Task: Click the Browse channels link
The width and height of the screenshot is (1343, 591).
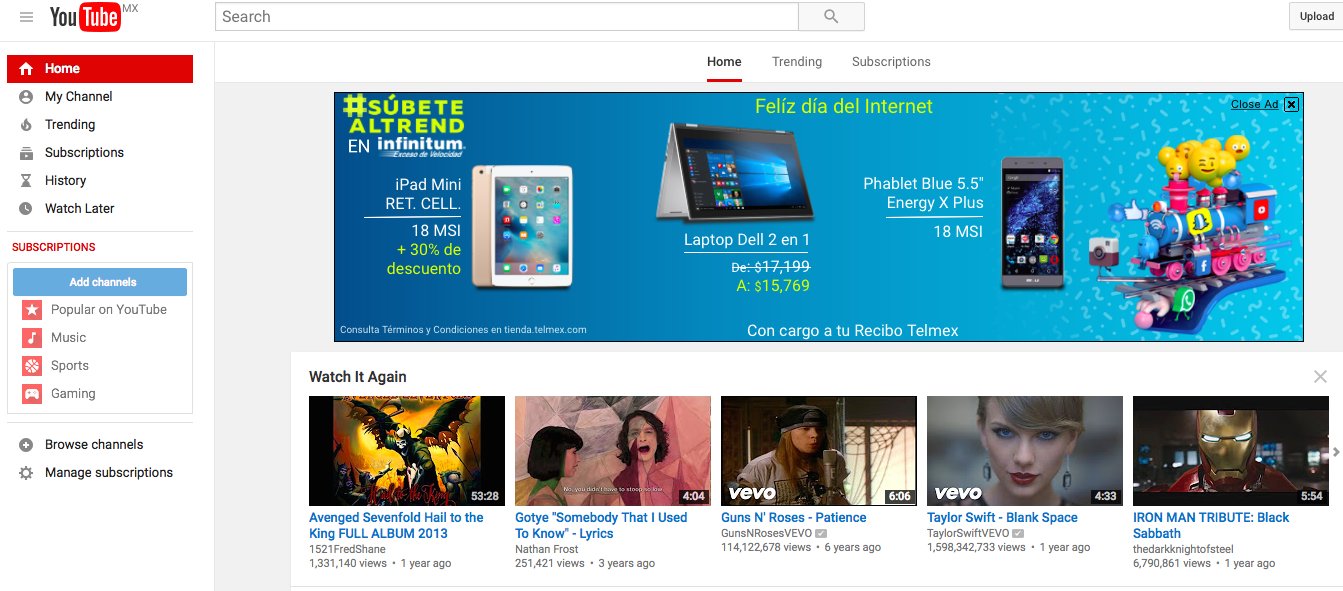Action: point(91,444)
